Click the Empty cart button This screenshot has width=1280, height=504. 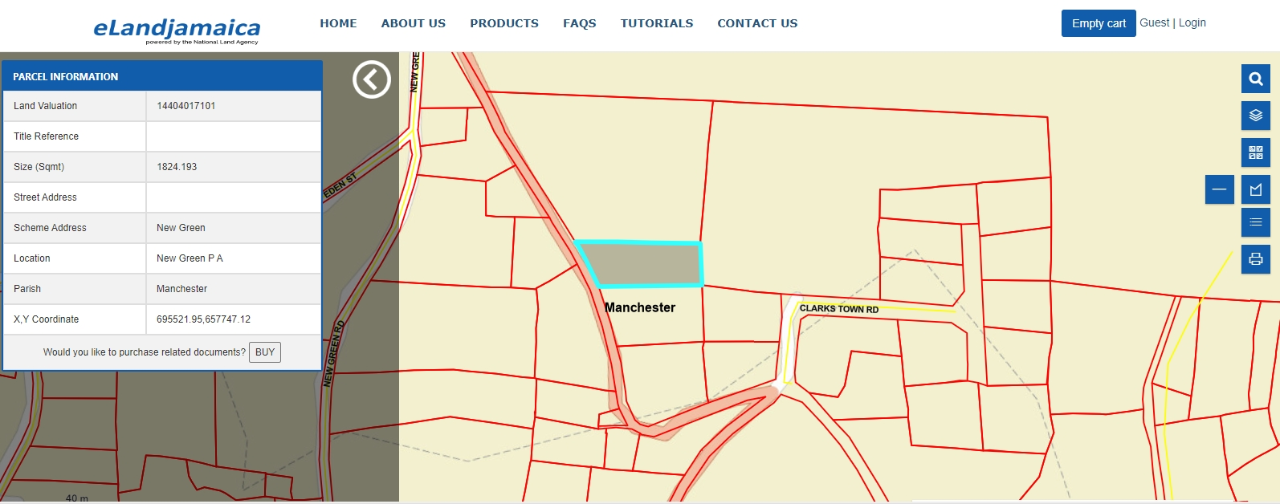tap(1098, 23)
